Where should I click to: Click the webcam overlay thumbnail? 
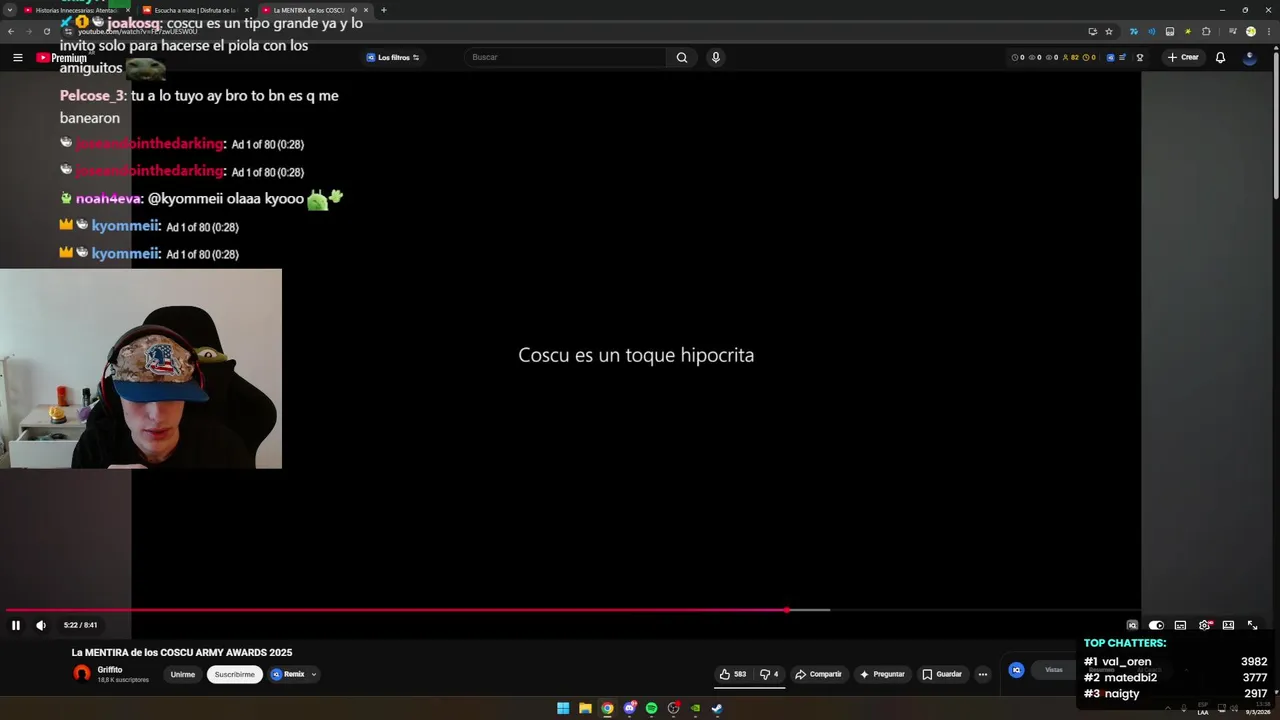[141, 368]
